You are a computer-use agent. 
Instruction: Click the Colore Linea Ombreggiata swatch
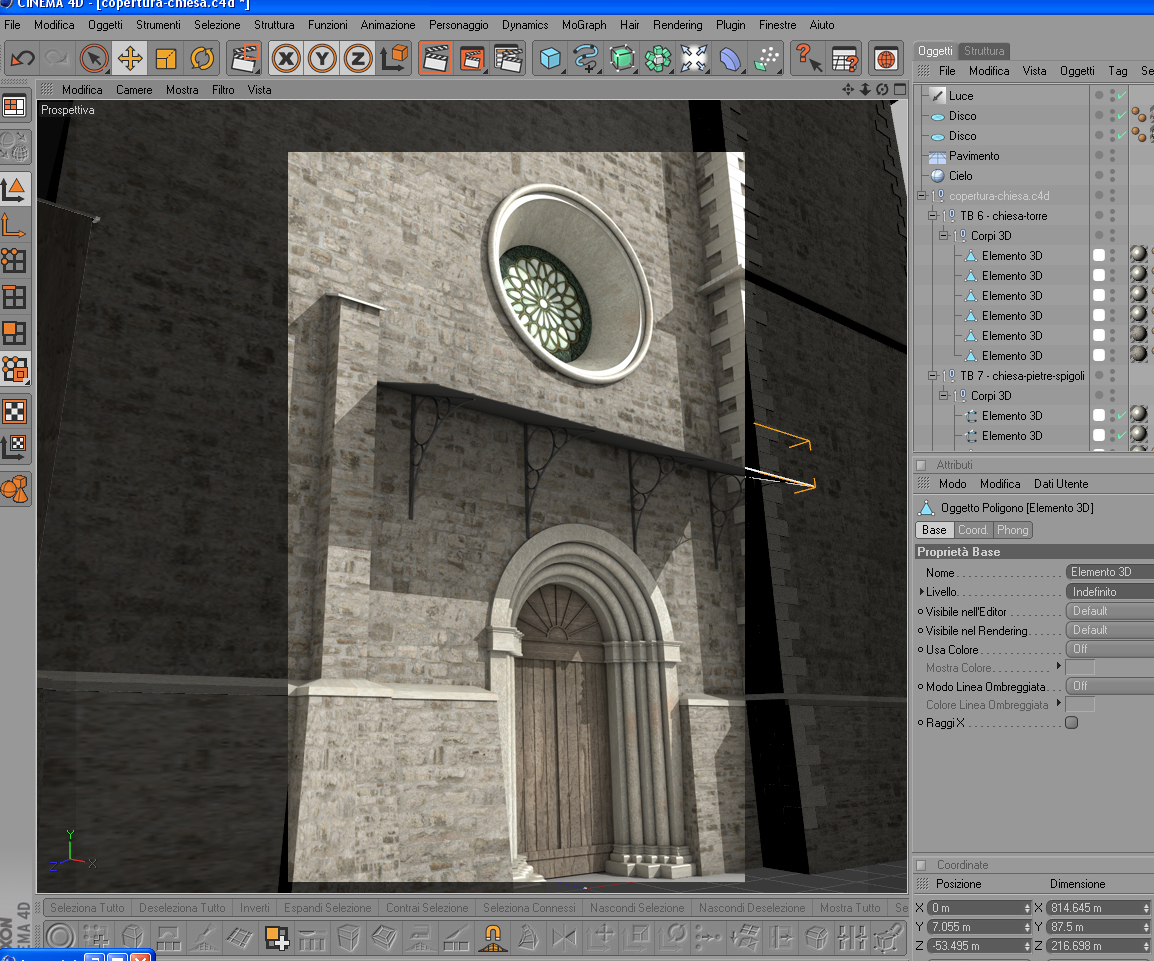1080,704
